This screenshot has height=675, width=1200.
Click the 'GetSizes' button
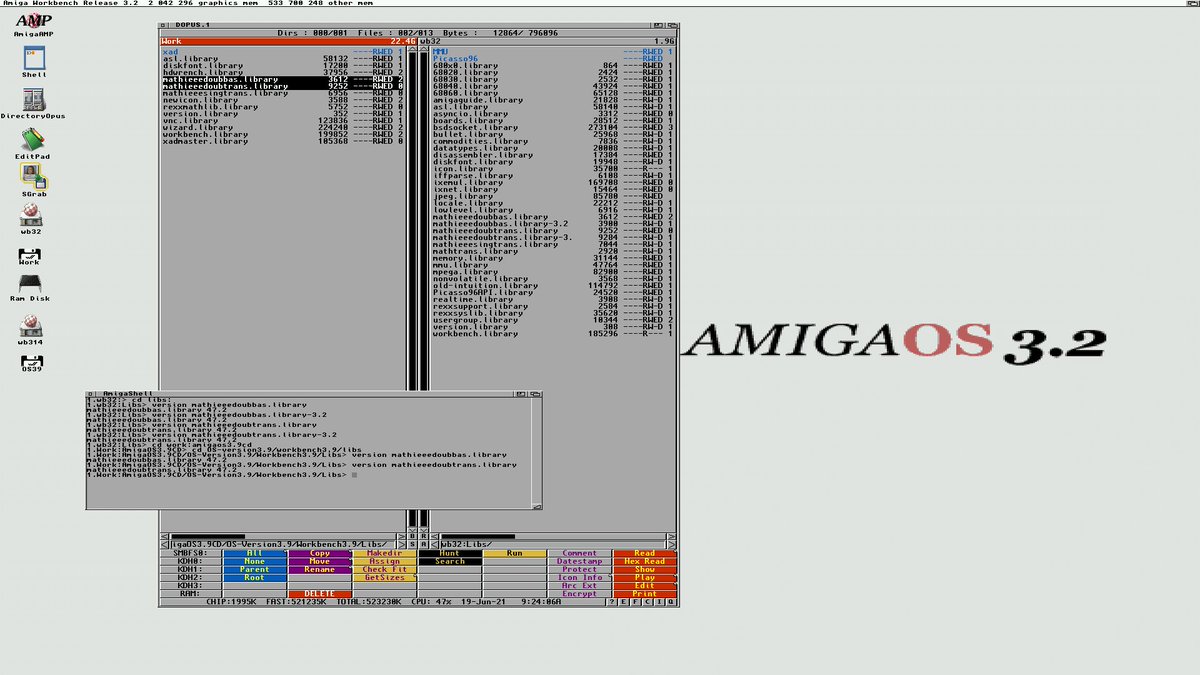(385, 577)
